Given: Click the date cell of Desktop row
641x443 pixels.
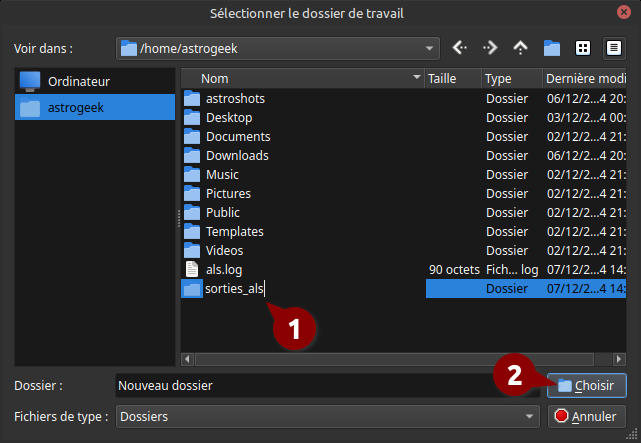Looking at the screenshot, I should [x=586, y=118].
